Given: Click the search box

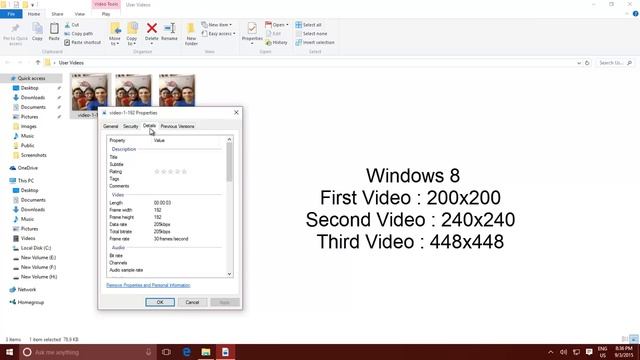Looking at the screenshot, I should (x=615, y=63).
